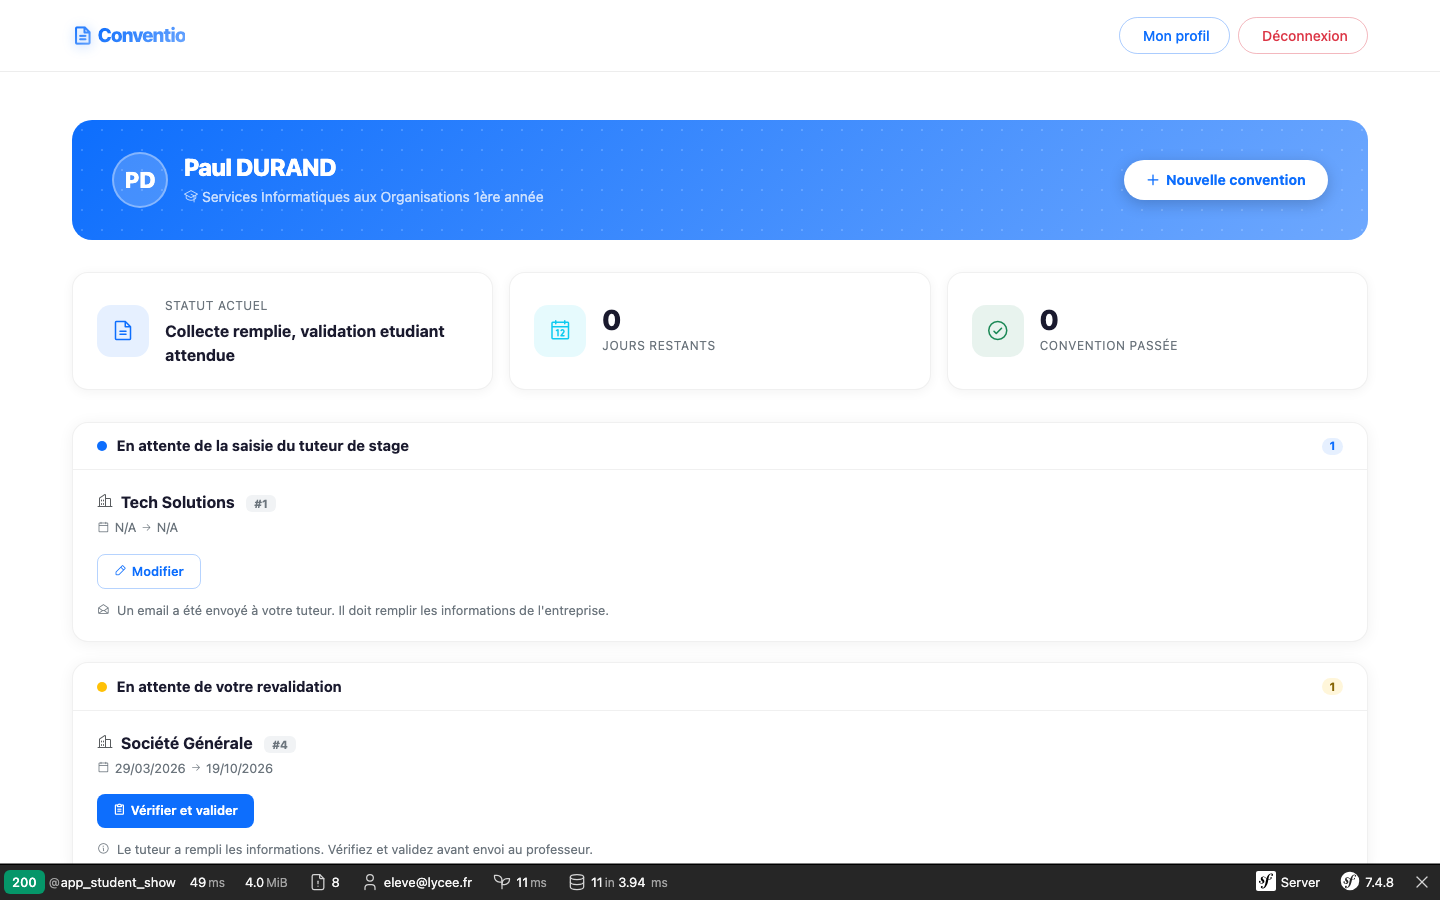Click the Collecte remplie status text
Image resolution: width=1440 pixels, height=900 pixels.
click(x=305, y=343)
